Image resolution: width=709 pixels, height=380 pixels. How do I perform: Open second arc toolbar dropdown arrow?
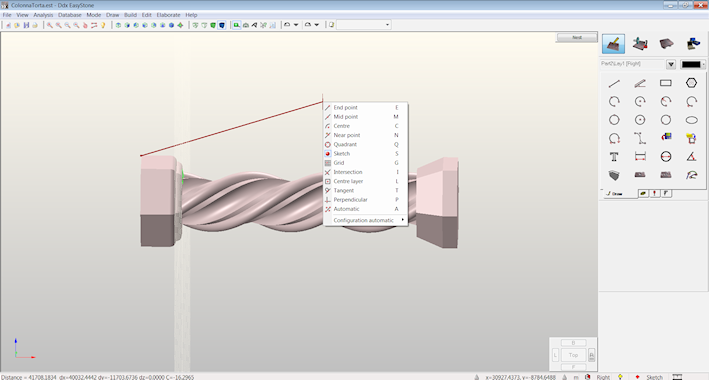coord(317,25)
